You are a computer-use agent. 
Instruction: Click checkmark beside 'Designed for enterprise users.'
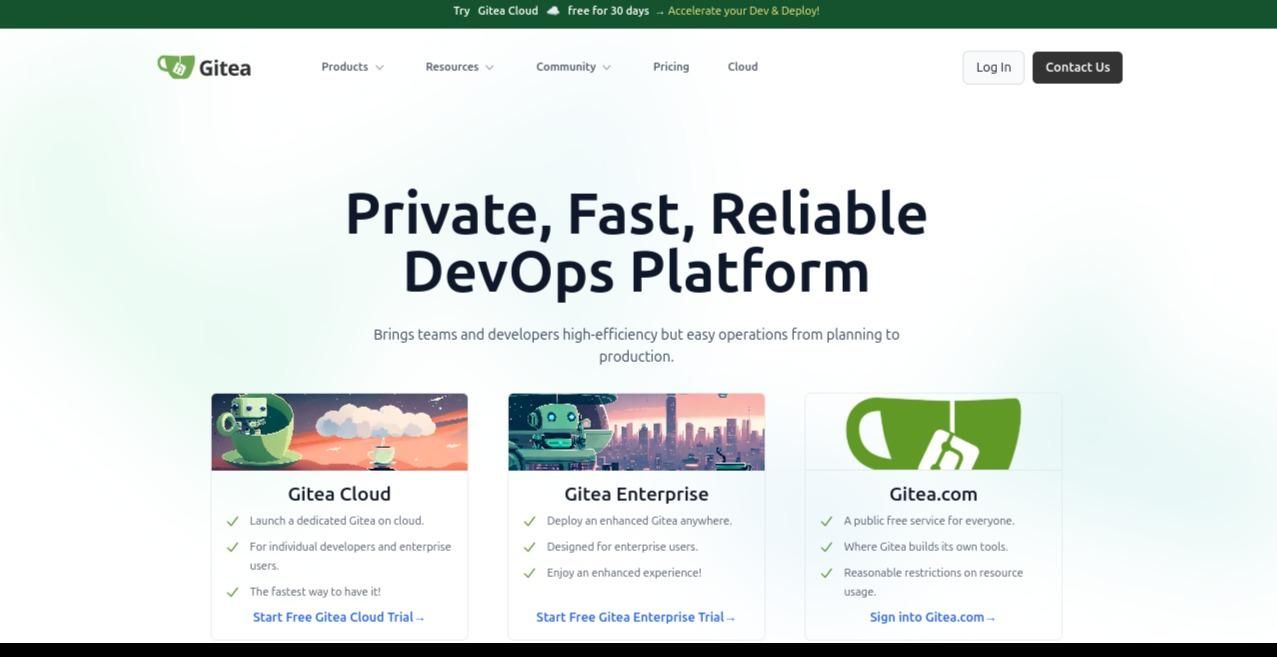coord(530,547)
